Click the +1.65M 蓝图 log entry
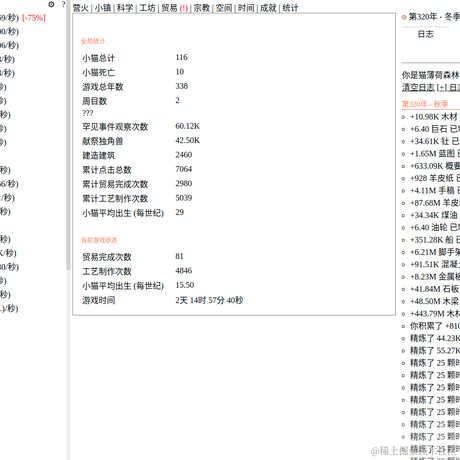The height and width of the screenshot is (460, 460). [435, 154]
